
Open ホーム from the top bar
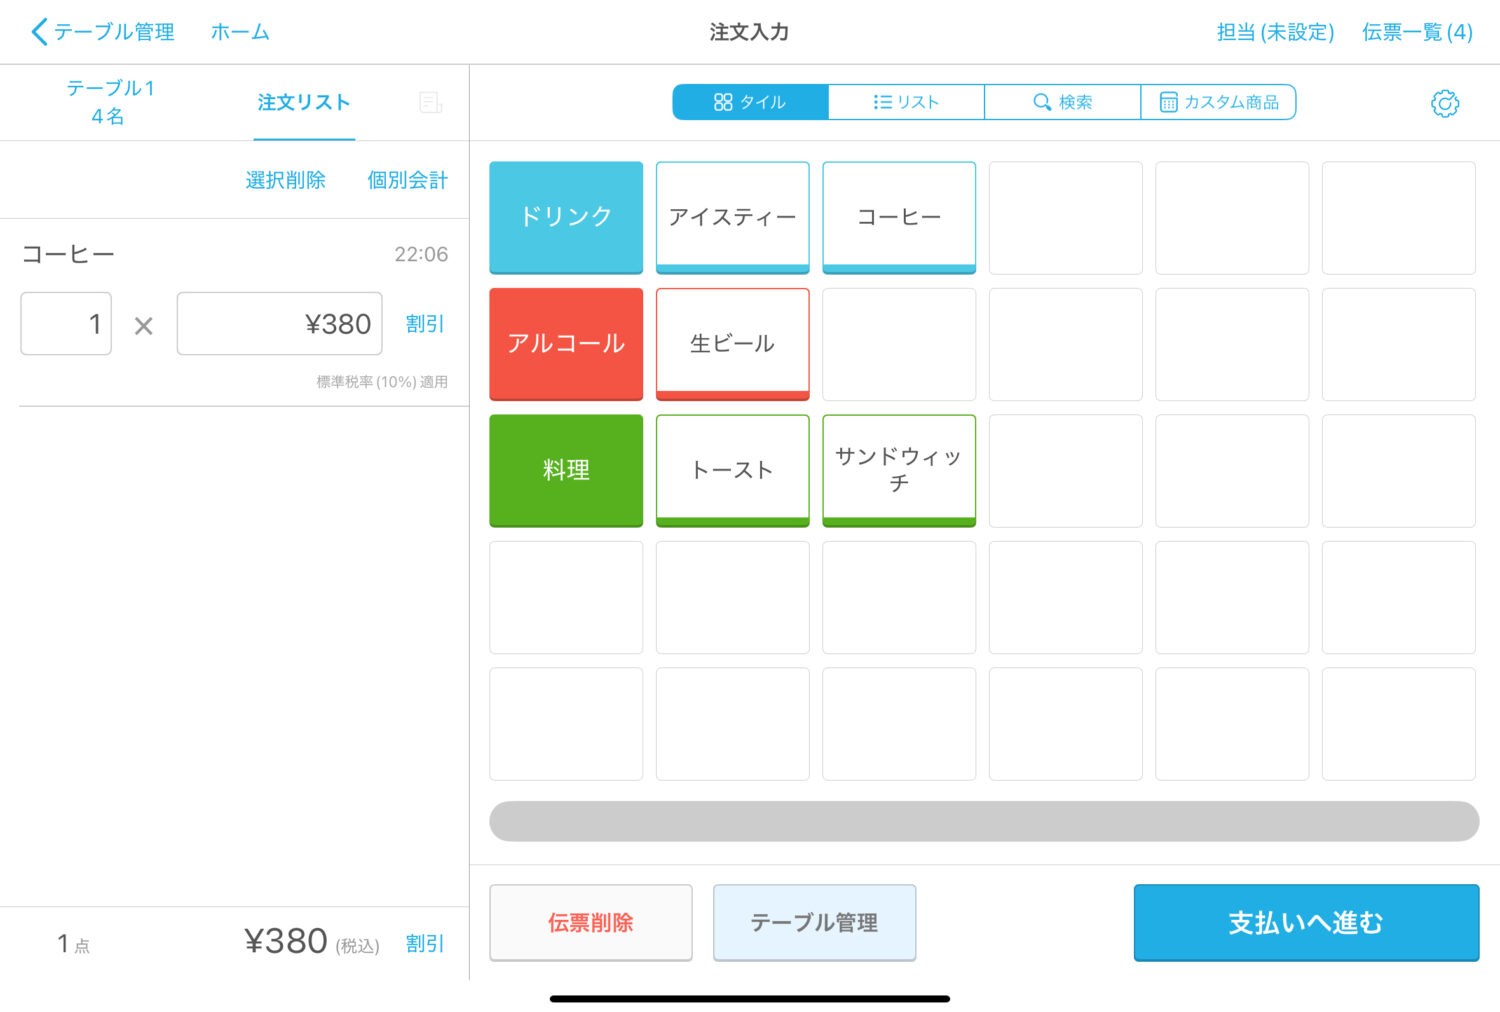(x=239, y=31)
